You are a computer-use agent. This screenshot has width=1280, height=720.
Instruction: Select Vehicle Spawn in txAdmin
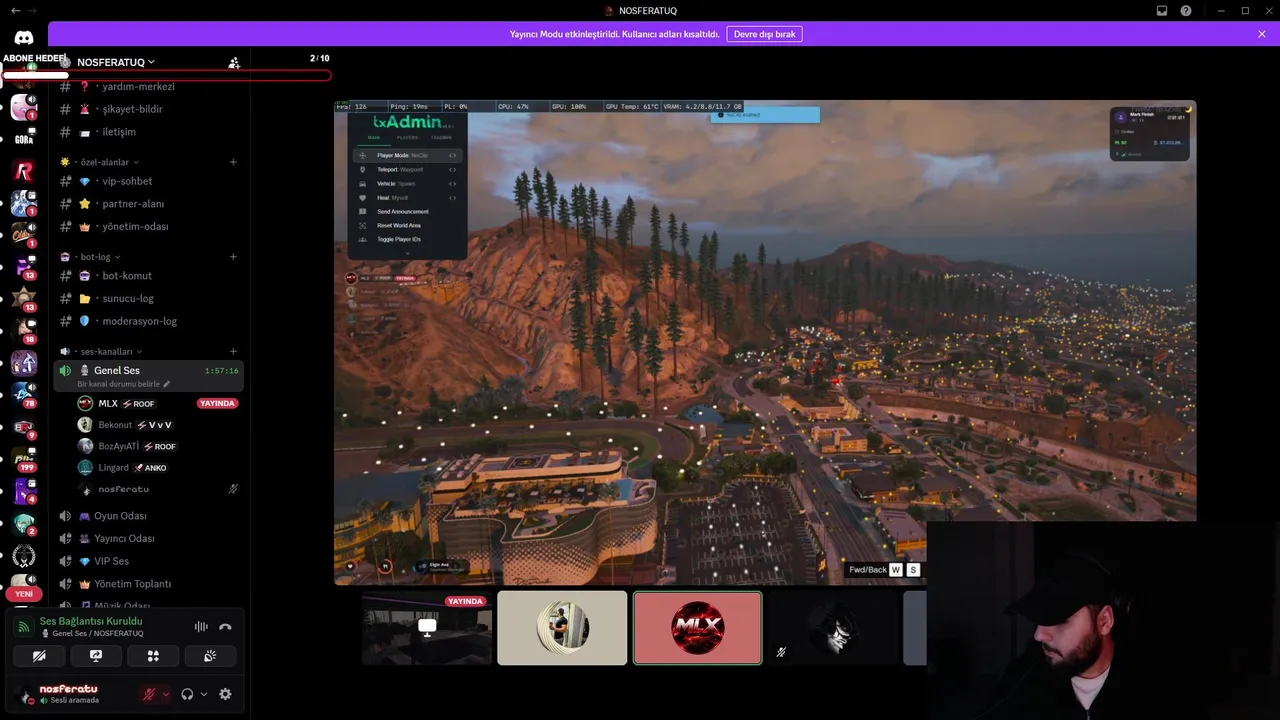click(407, 183)
